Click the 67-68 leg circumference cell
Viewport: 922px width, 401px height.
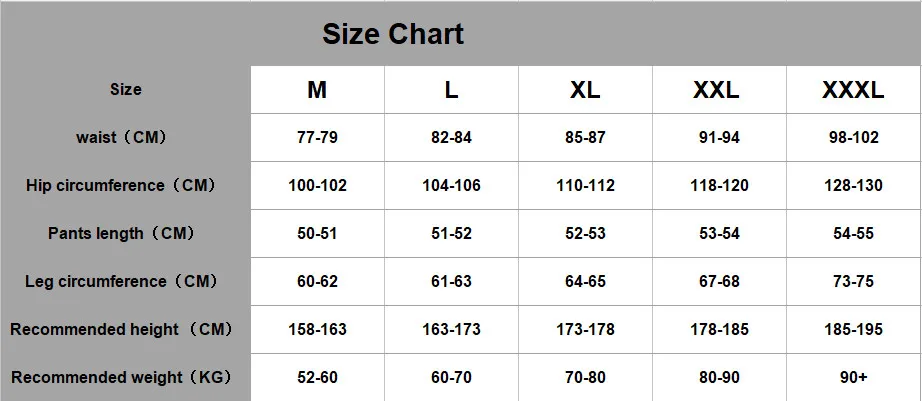(x=719, y=282)
